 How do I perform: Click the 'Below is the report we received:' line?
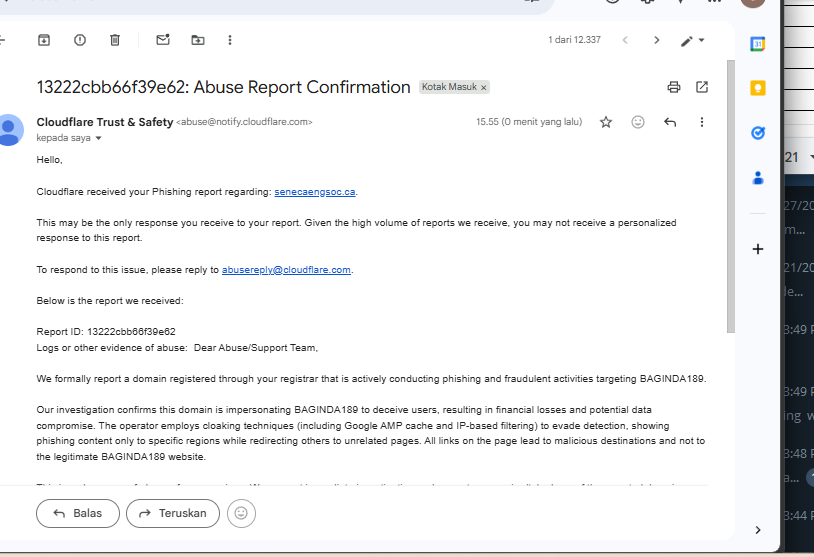[110, 301]
